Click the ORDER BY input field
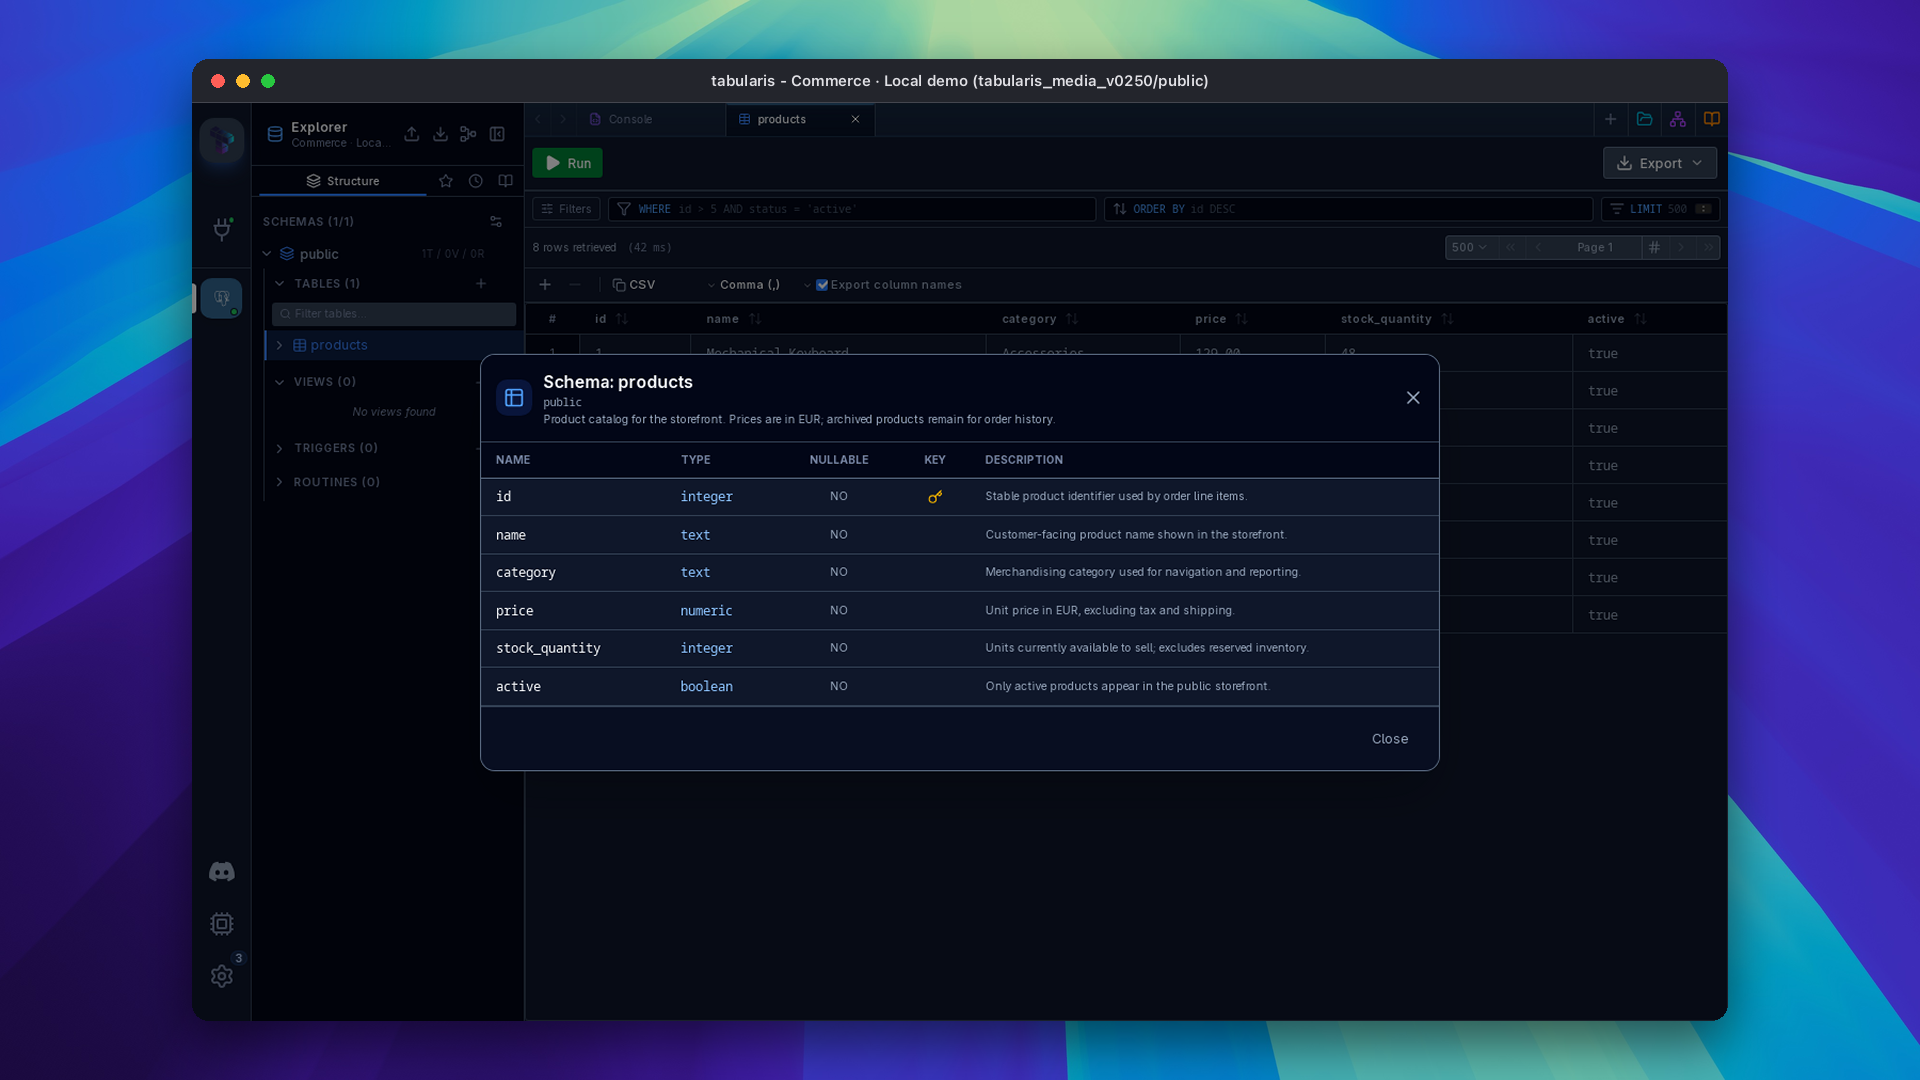The height and width of the screenshot is (1080, 1920). (1348, 209)
